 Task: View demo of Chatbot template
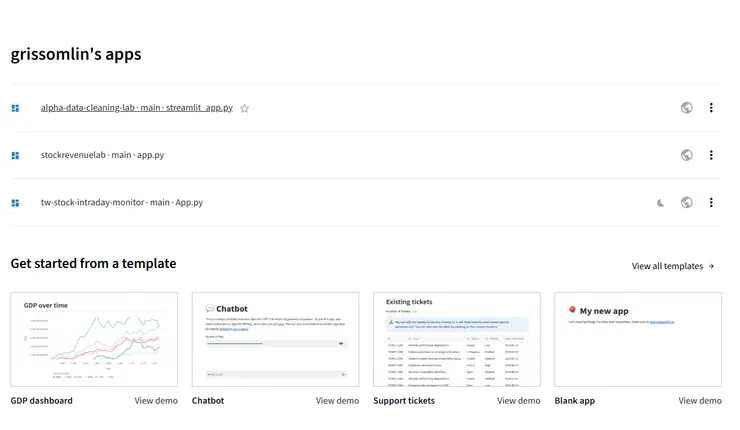tap(337, 400)
